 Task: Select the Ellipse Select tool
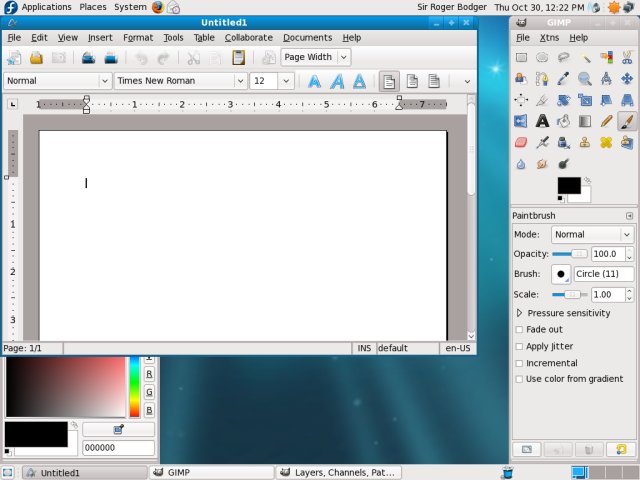(542, 58)
